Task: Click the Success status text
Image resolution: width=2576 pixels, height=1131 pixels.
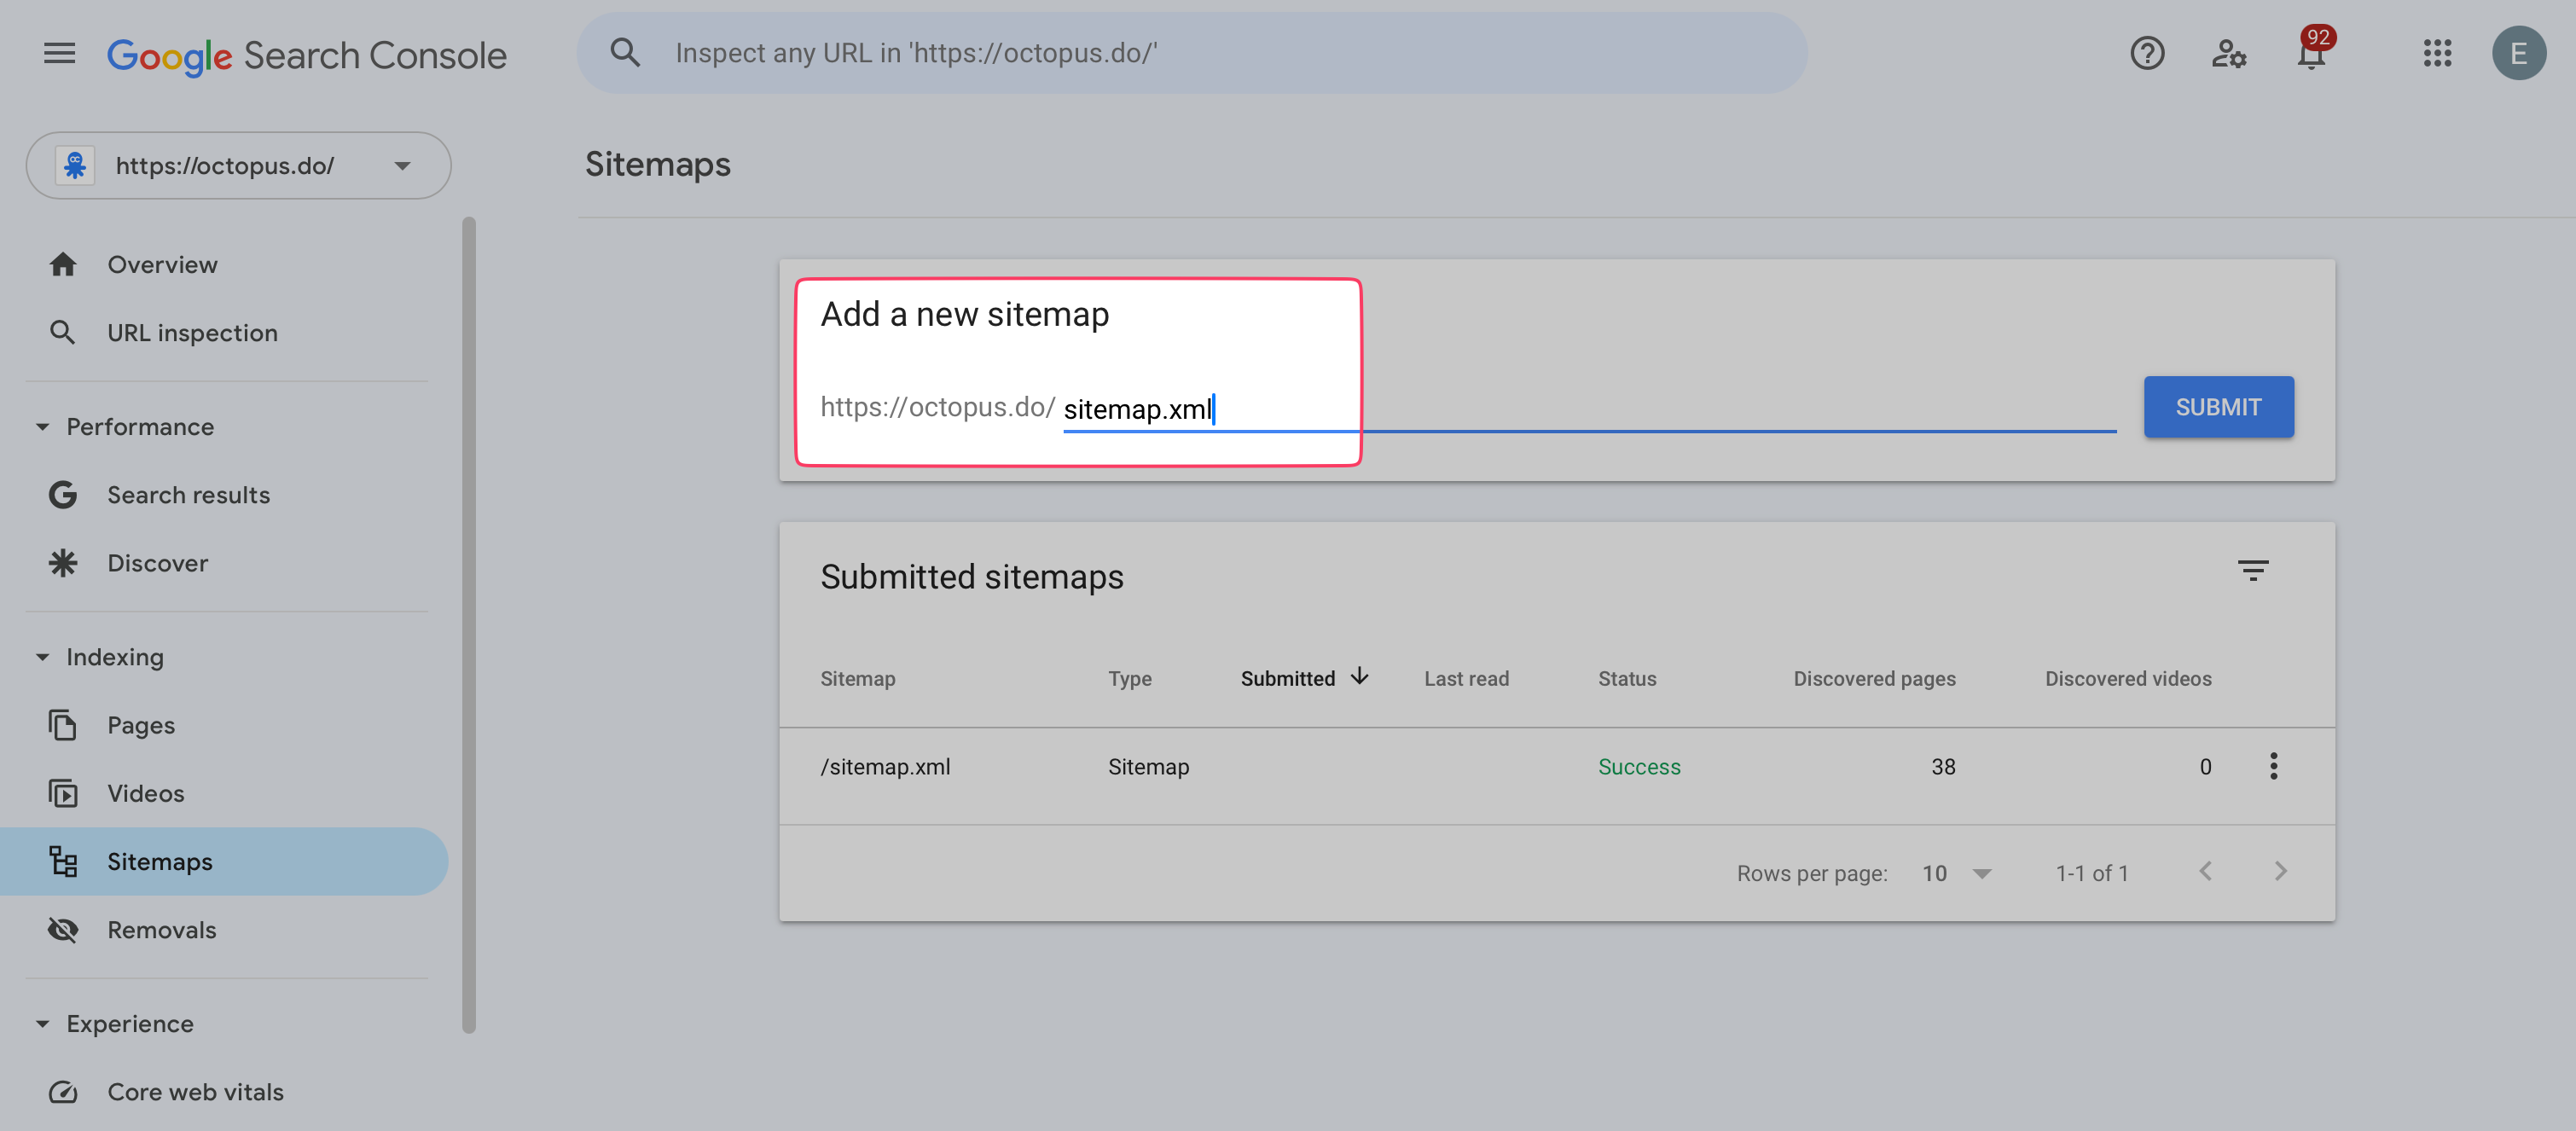Action: point(1638,766)
